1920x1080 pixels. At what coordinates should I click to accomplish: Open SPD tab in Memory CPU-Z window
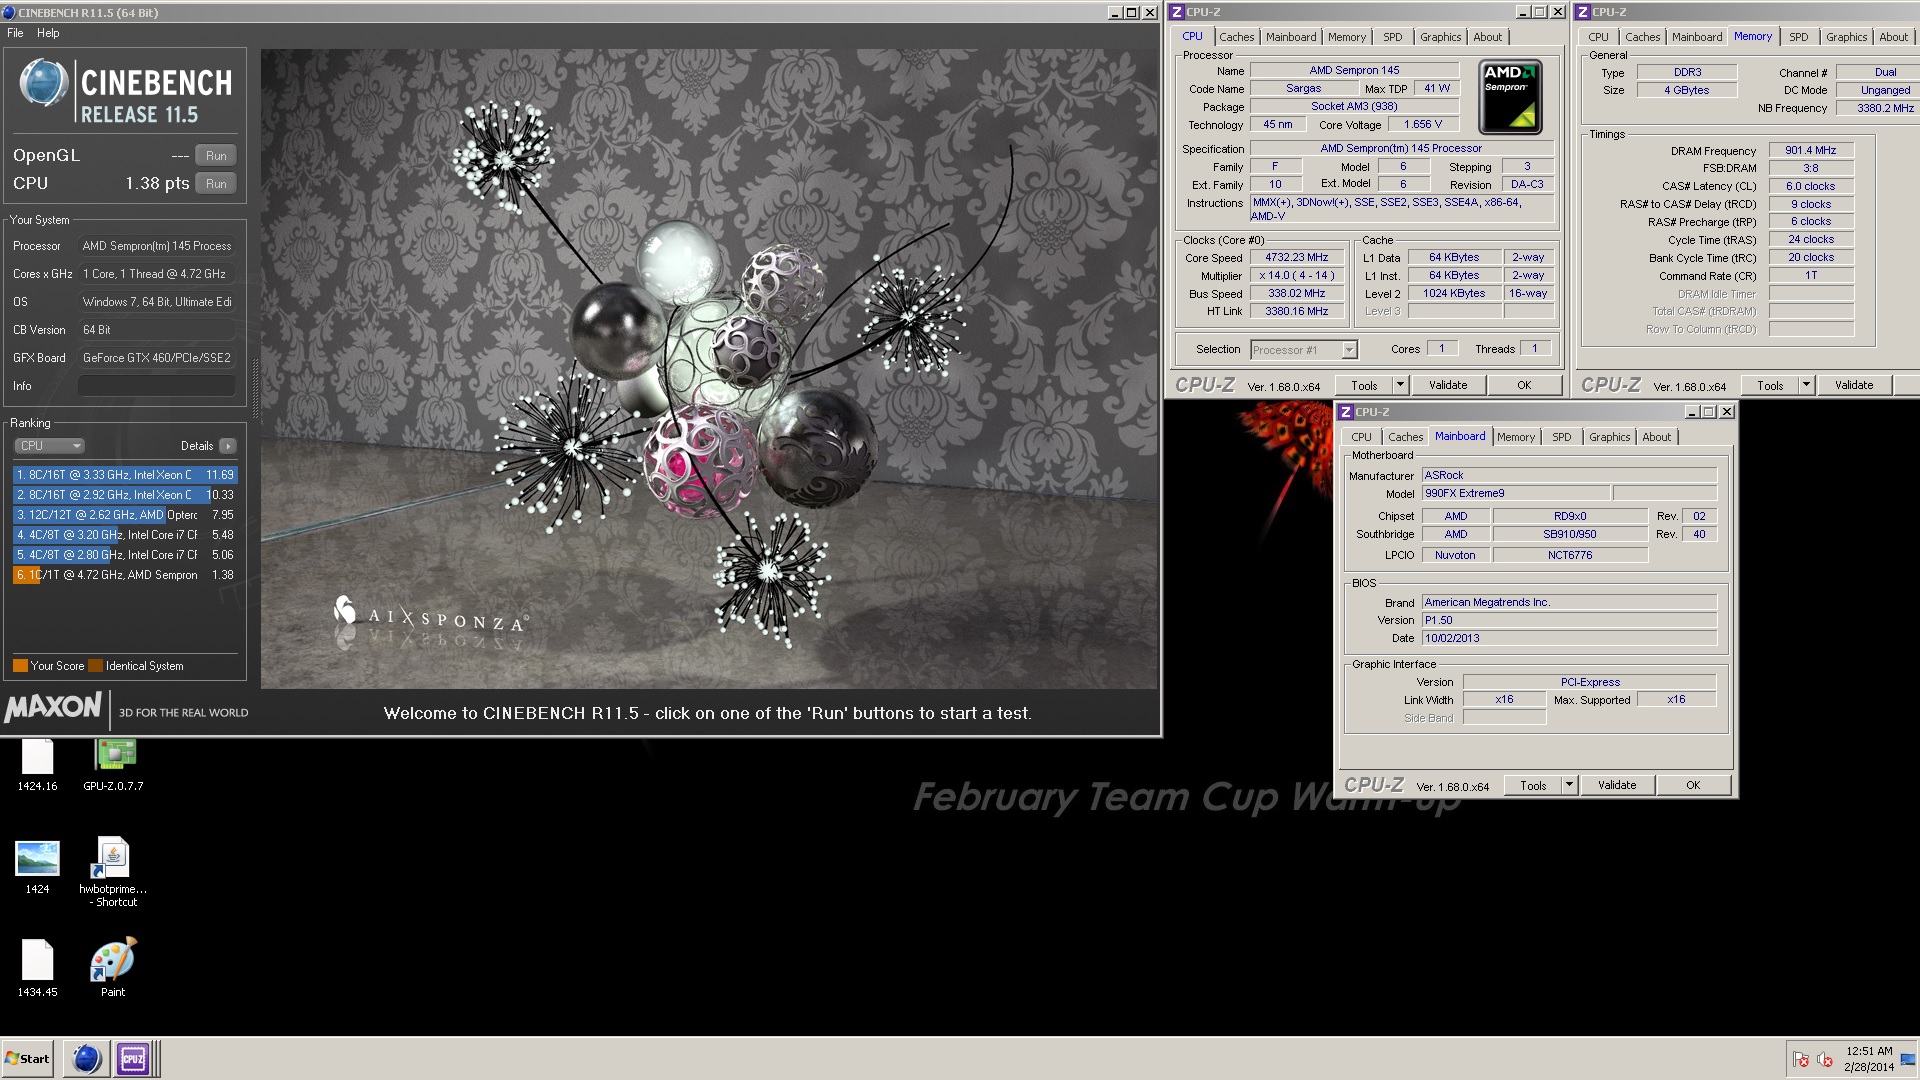tap(1798, 37)
